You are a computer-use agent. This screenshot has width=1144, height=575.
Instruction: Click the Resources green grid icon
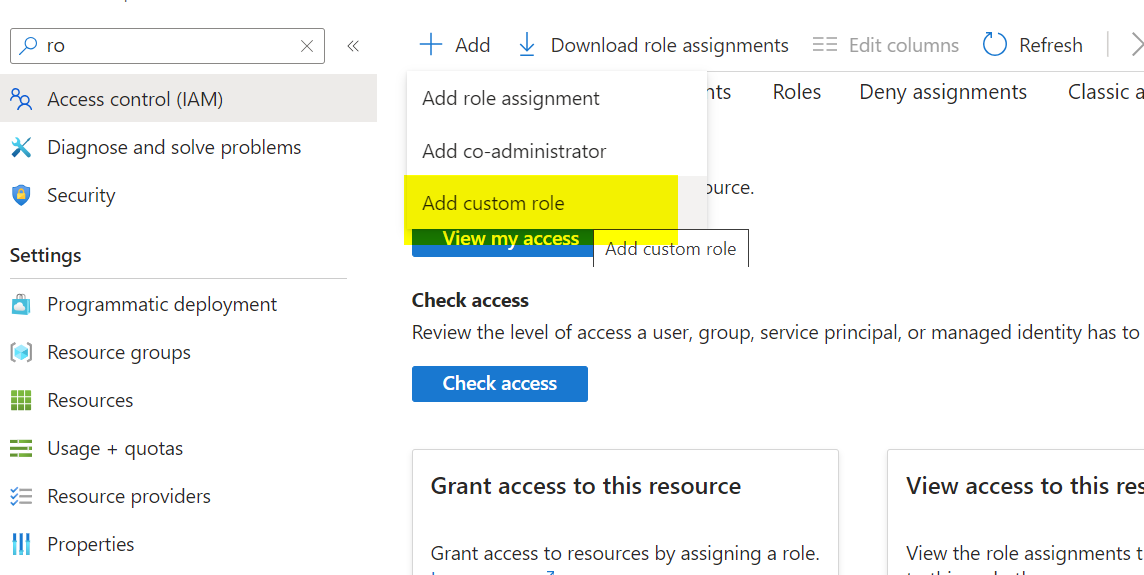(x=21, y=401)
